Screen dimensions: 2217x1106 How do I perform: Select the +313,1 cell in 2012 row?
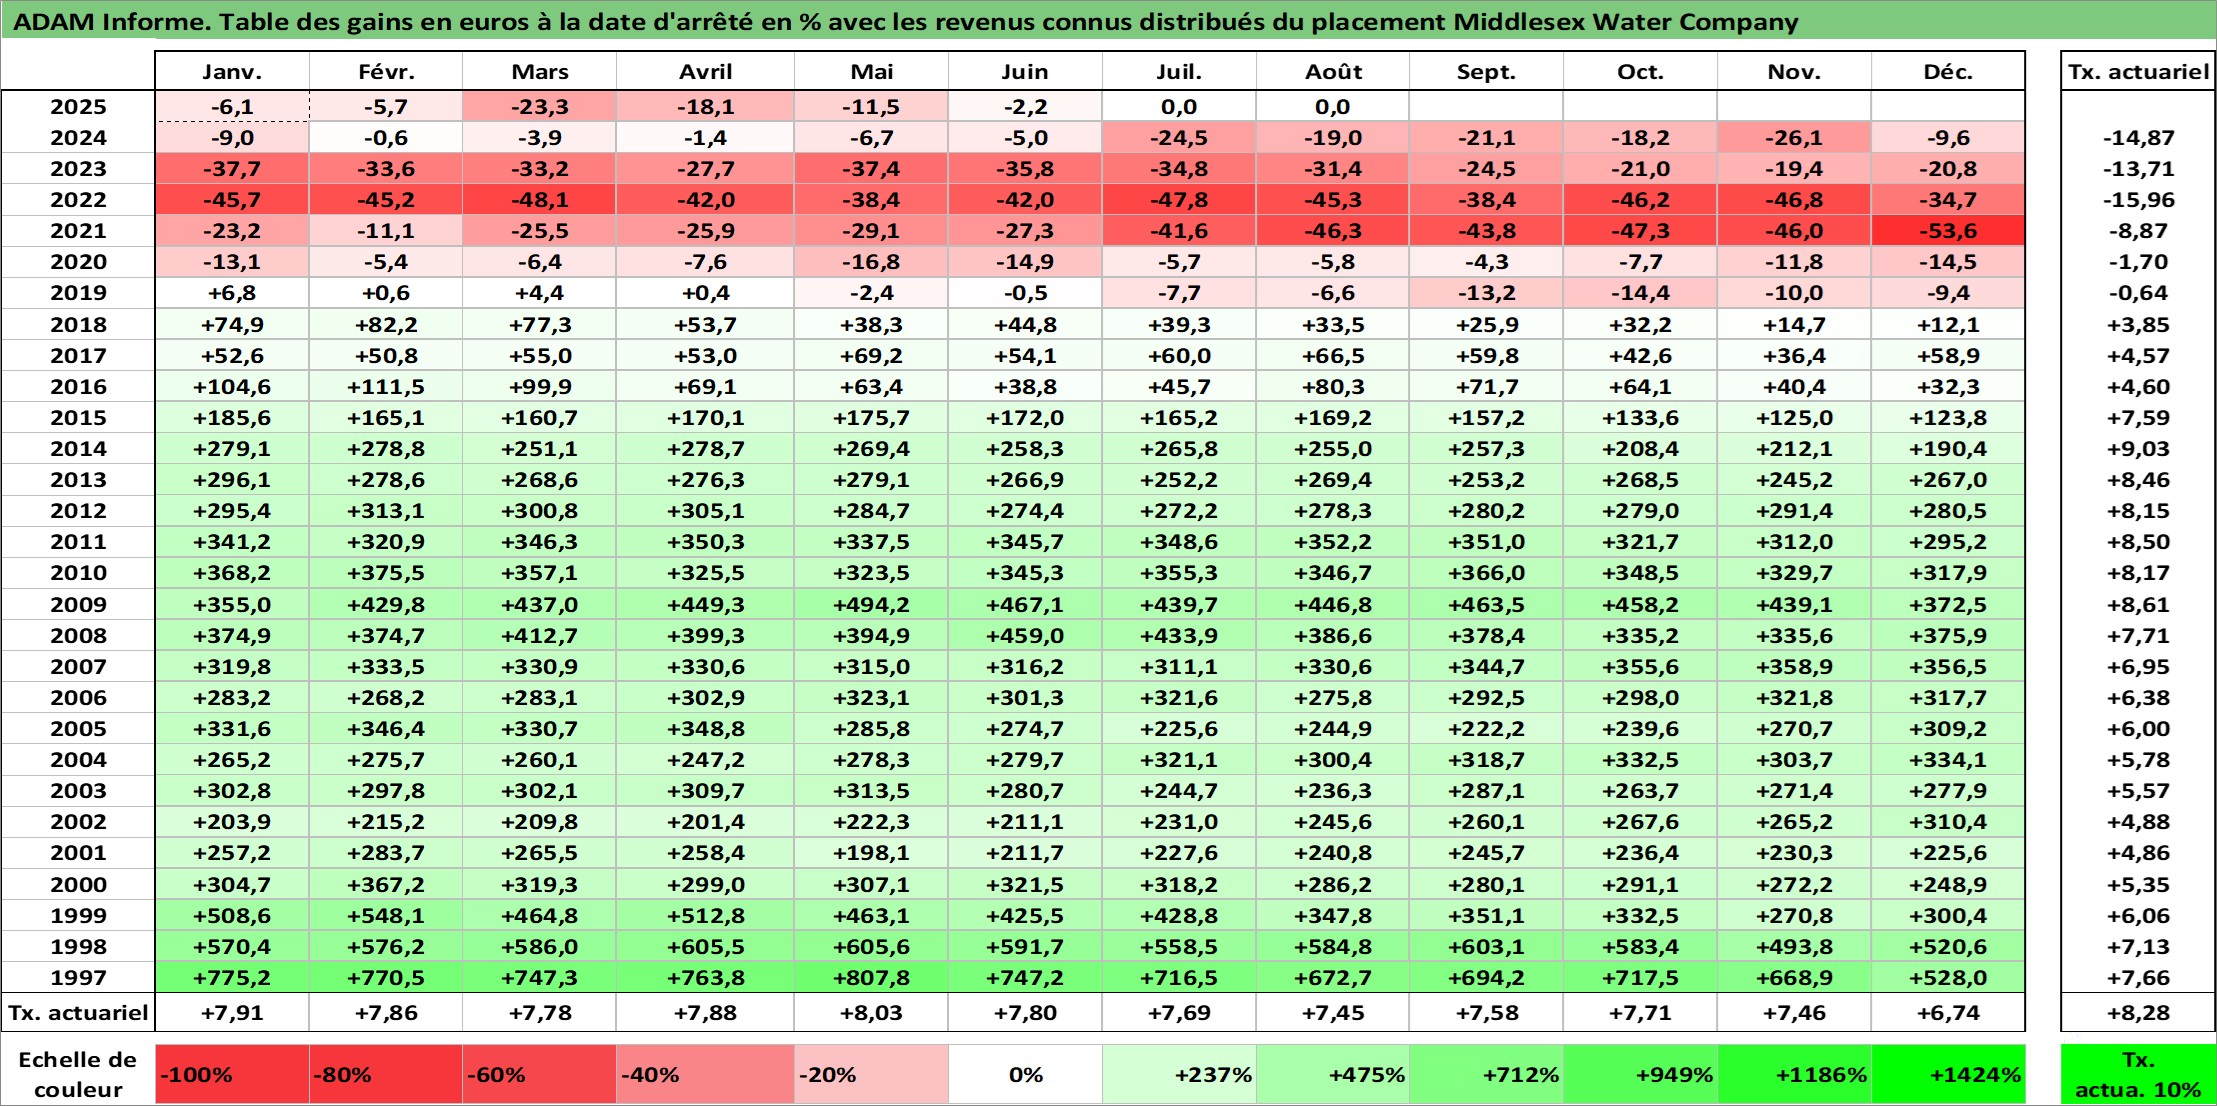(386, 511)
